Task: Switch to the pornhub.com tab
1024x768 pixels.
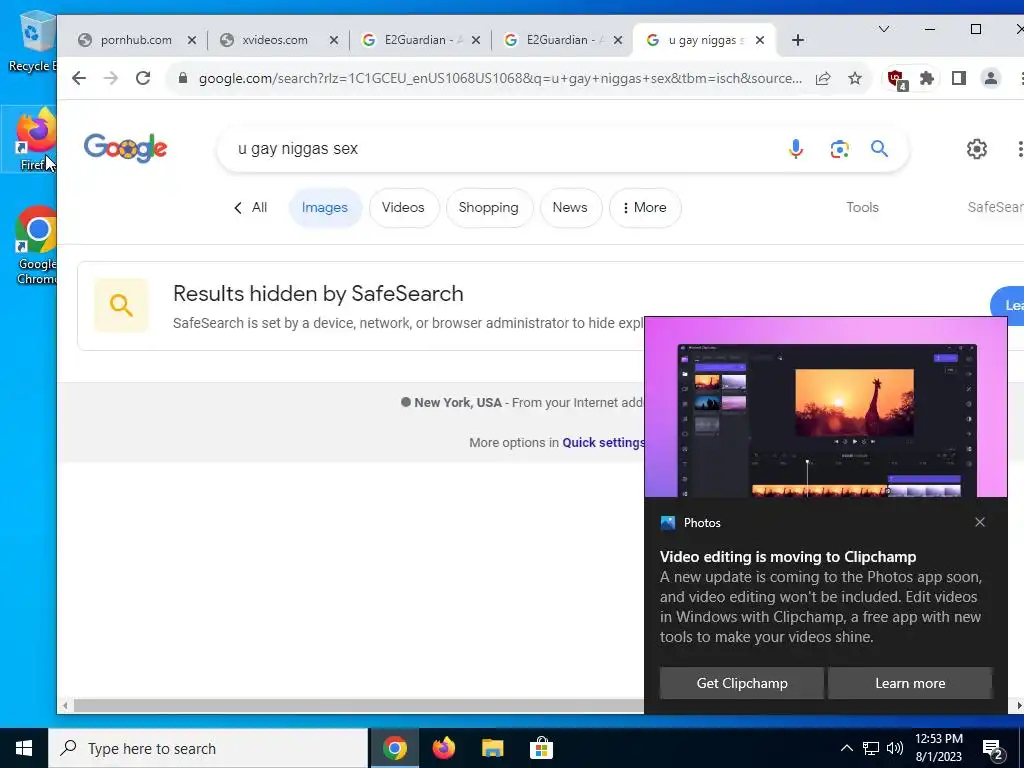Action: point(136,40)
